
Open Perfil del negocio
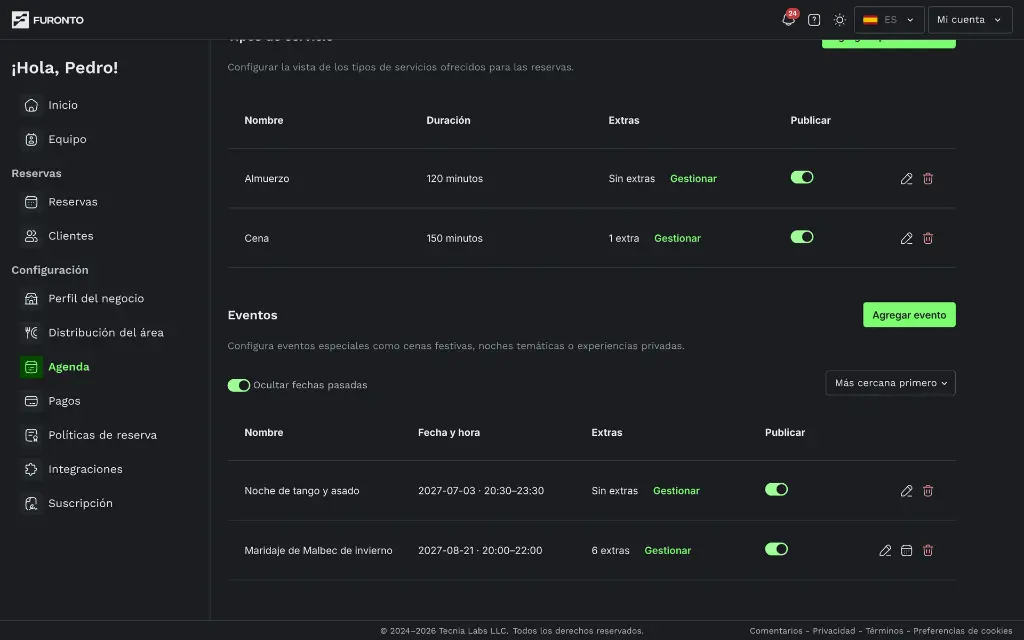pos(96,298)
